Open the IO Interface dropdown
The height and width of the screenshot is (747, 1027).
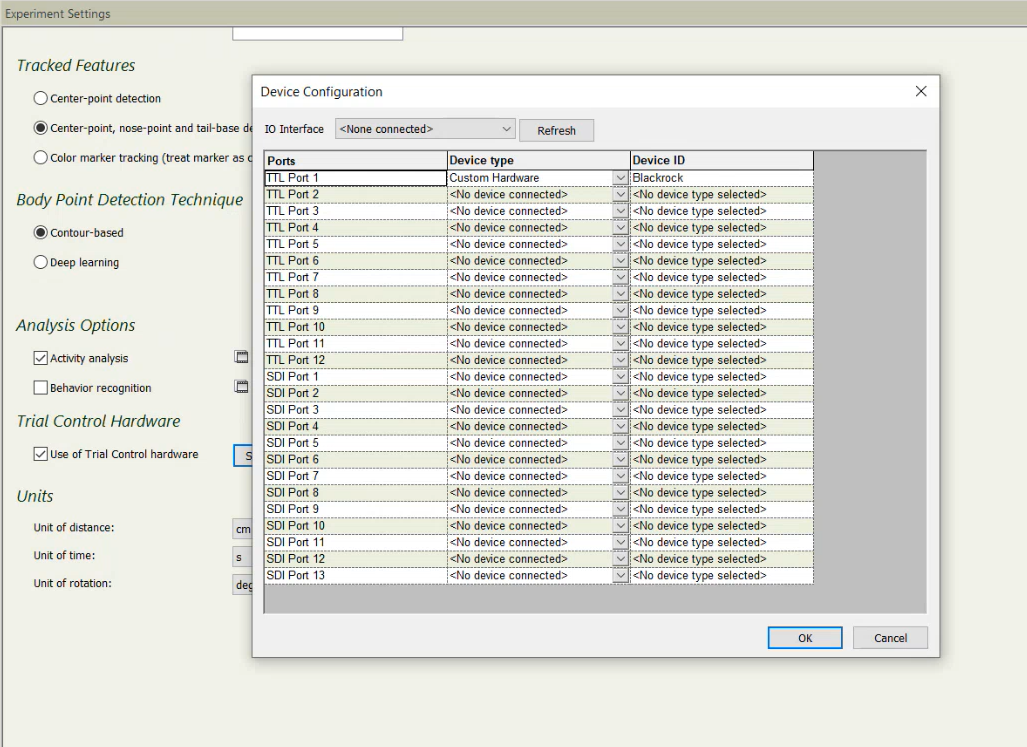click(506, 129)
